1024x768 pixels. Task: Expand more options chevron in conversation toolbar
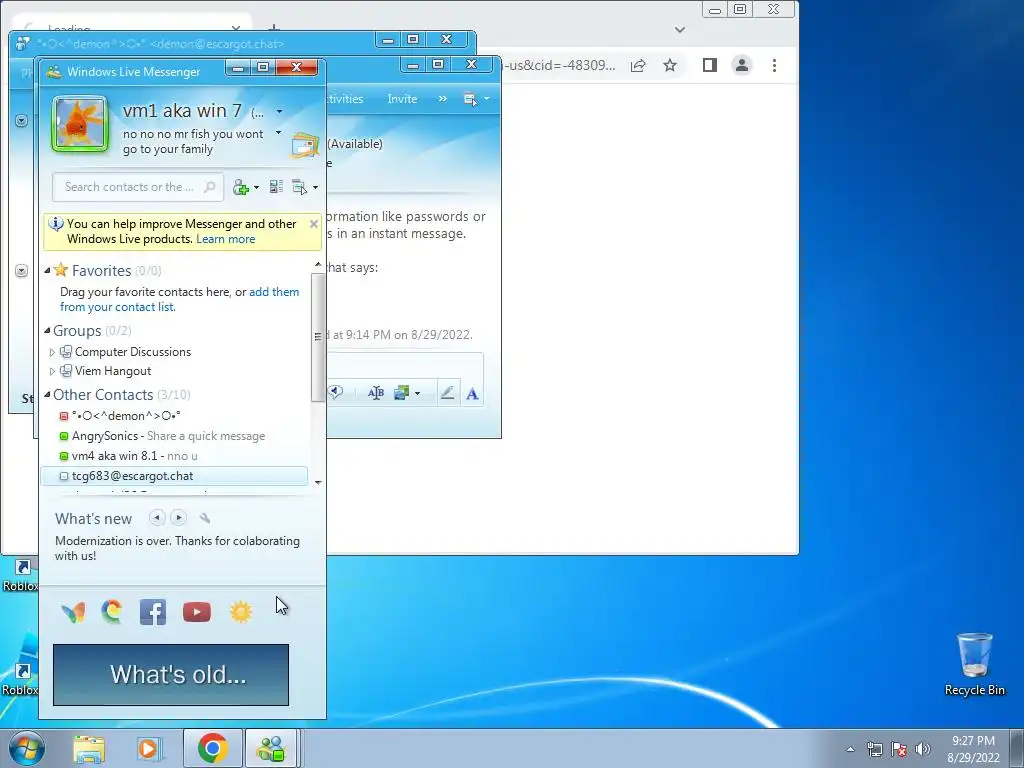pos(443,99)
